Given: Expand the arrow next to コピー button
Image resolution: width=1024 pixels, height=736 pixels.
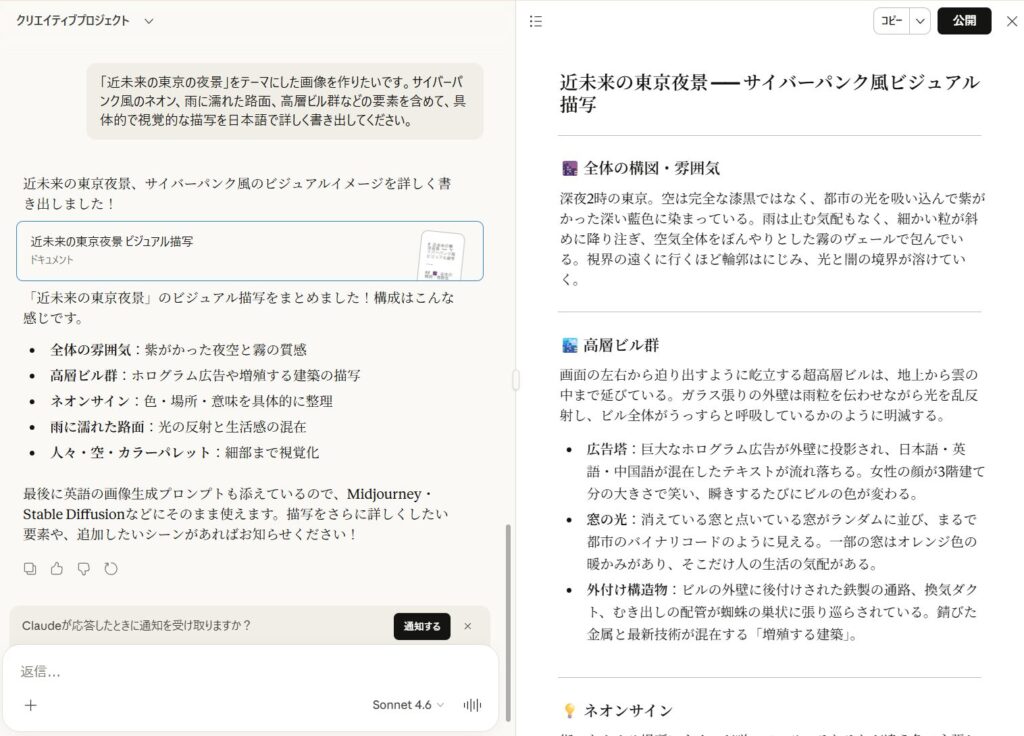Looking at the screenshot, I should pos(920,21).
